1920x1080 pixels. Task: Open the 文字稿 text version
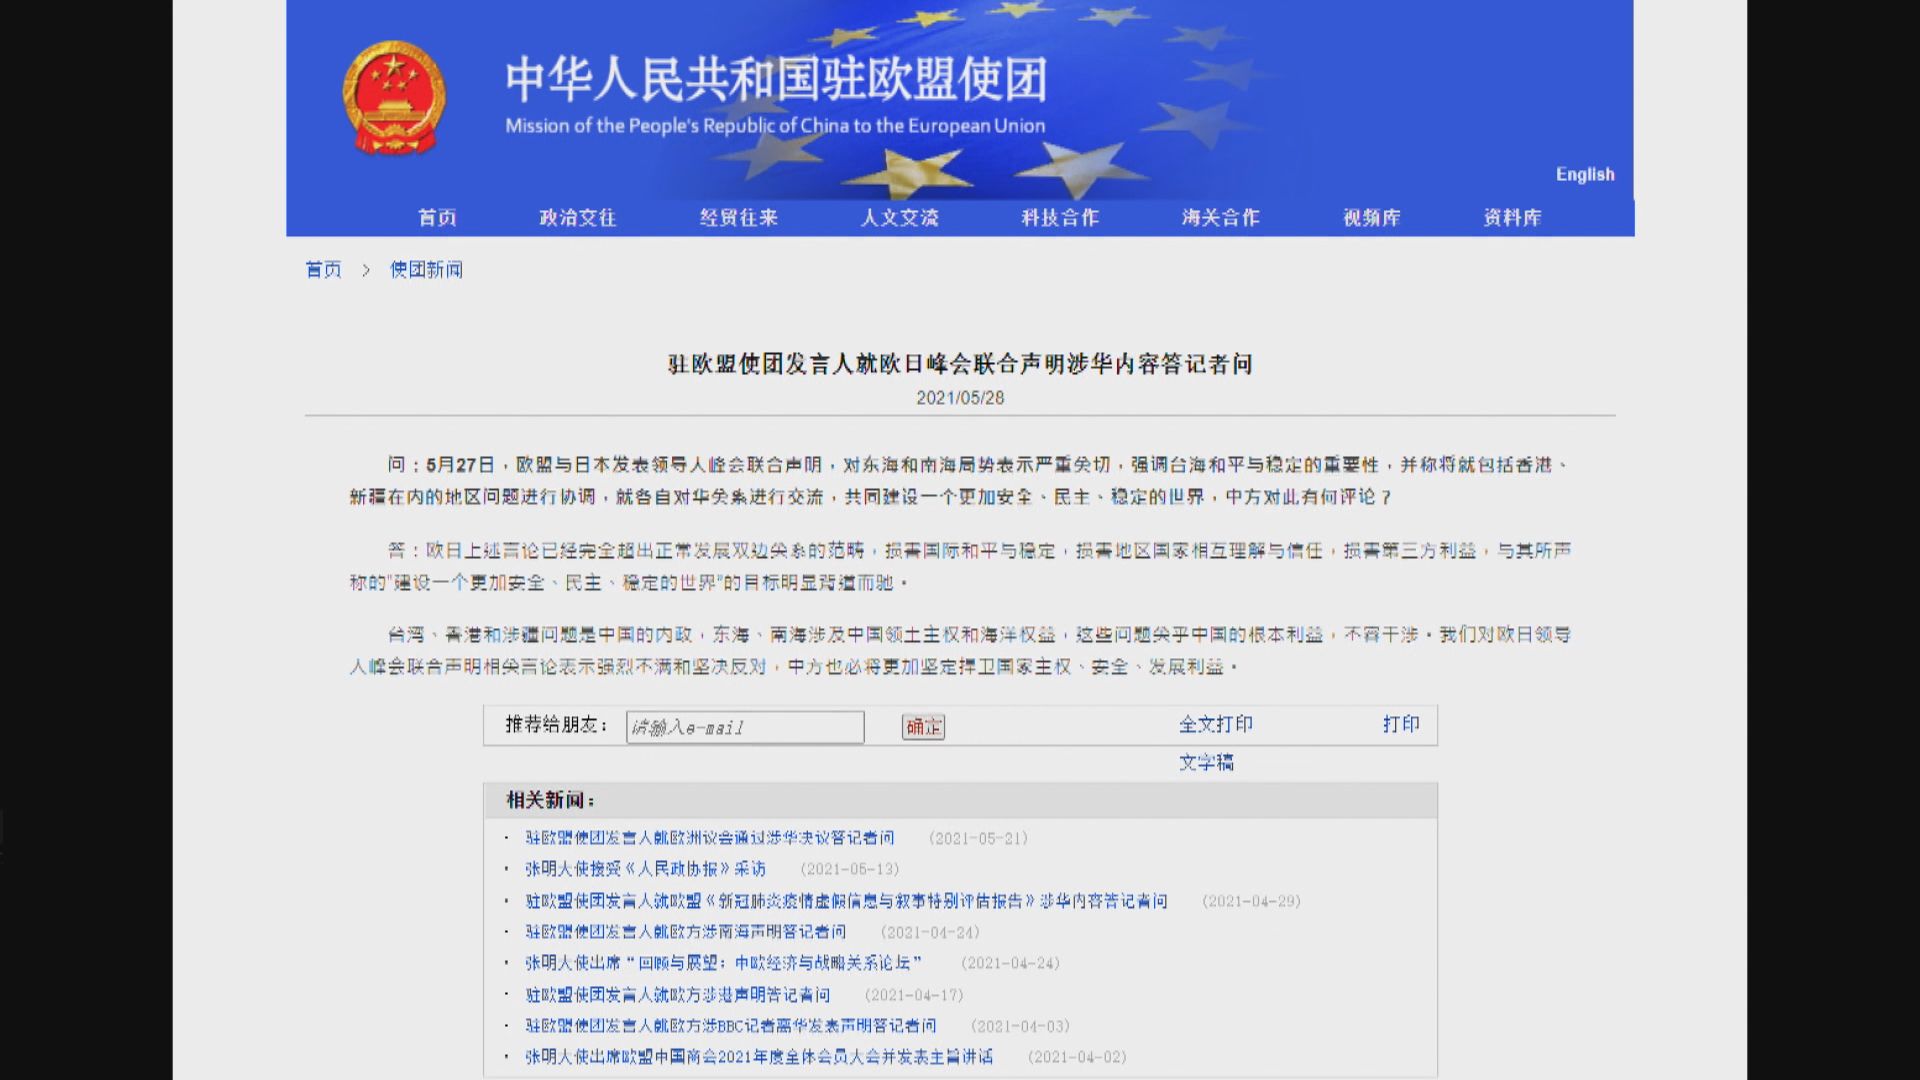point(1208,762)
